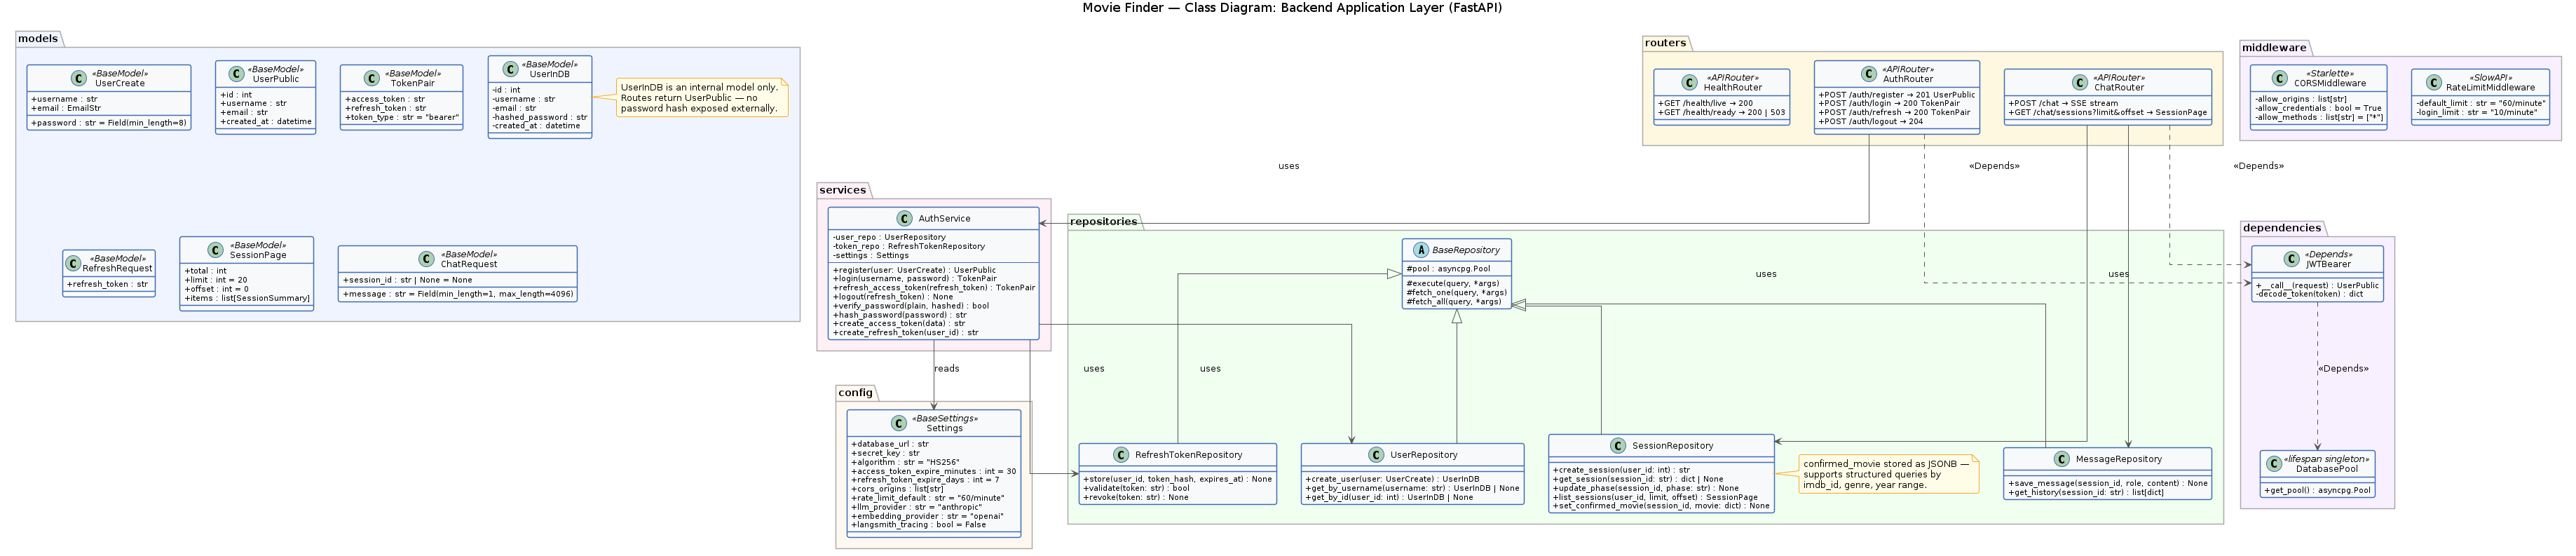Click the note 'UserInDB is an internal model only'
The height and width of the screenshot is (556, 2576).
pyautogui.click(x=702, y=98)
